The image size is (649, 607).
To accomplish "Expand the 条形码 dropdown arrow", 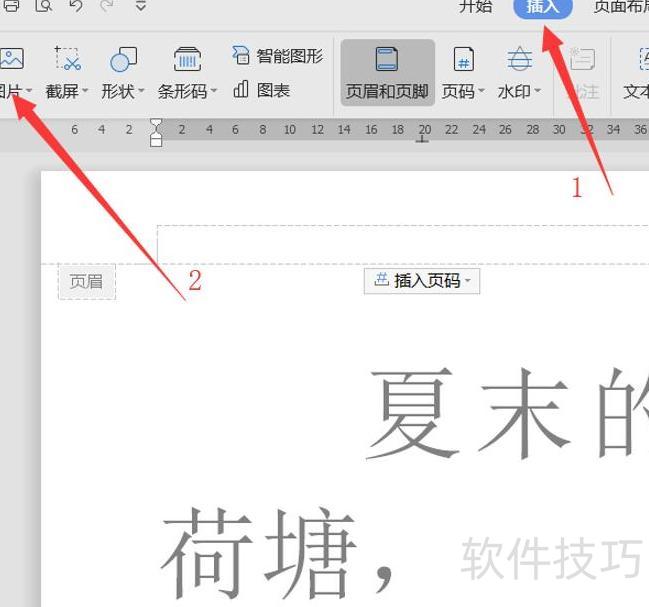I will tap(214, 90).
